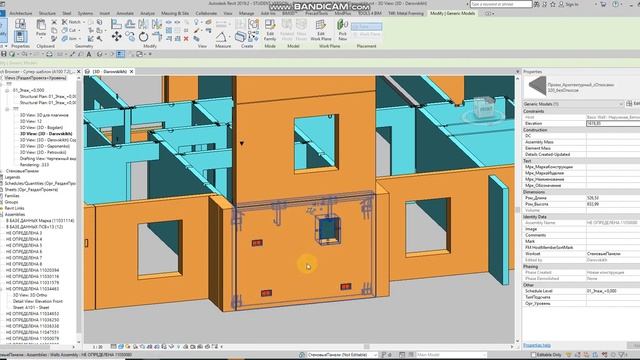640x360 pixels.
Task: Click the view scale 1:20 control
Action: point(98,347)
